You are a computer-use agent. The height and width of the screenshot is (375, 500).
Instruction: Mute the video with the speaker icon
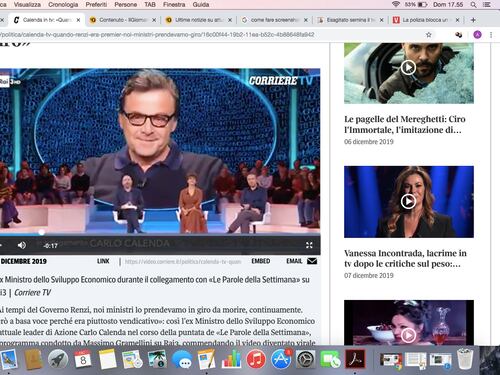pos(22,245)
